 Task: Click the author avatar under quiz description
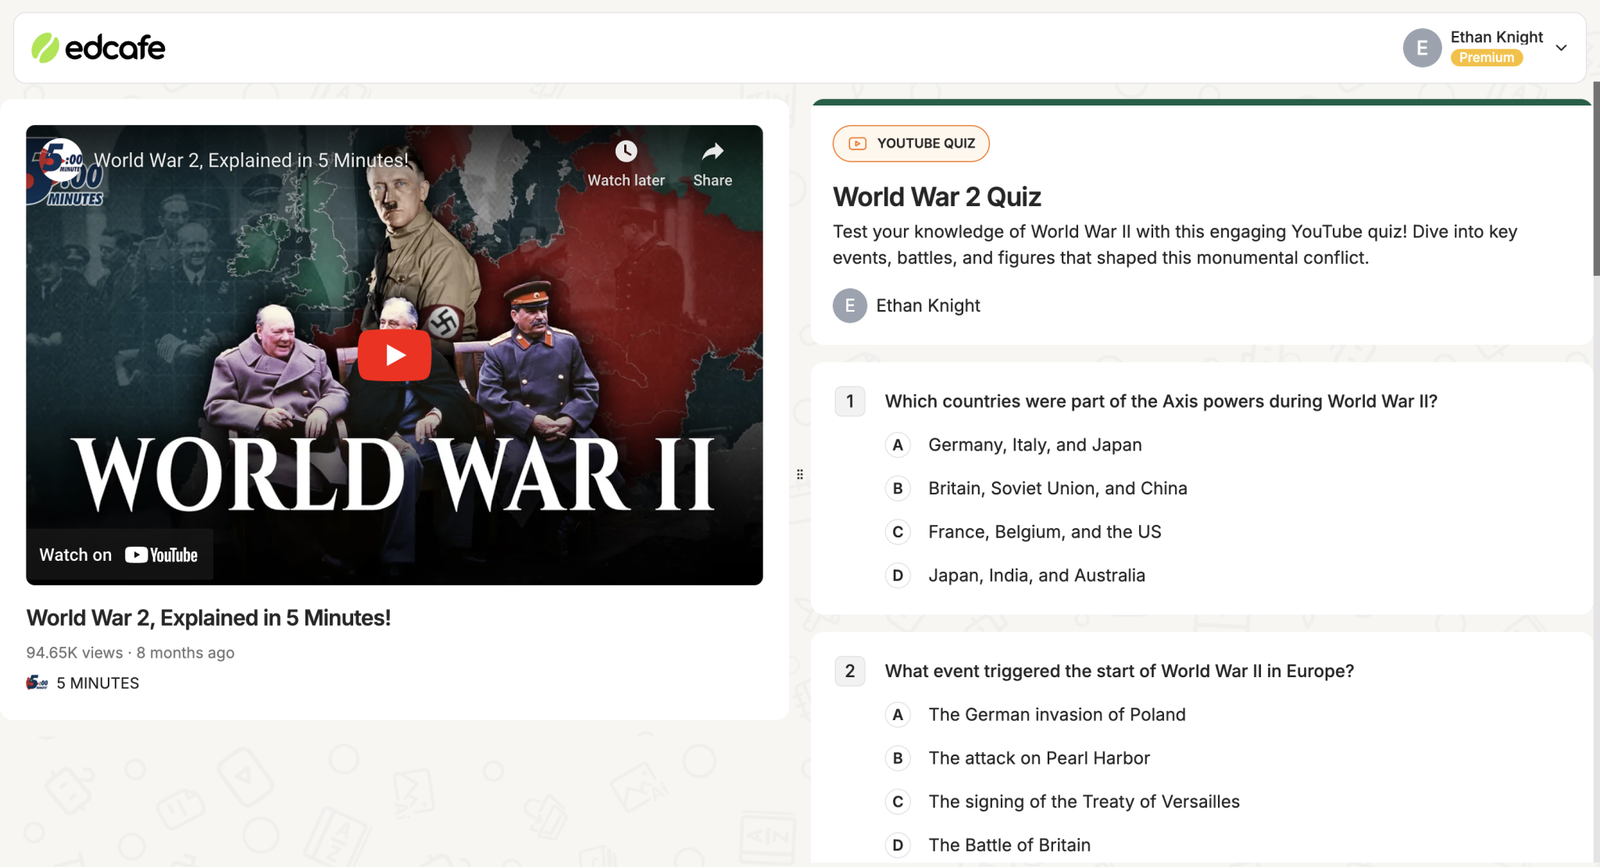point(849,306)
